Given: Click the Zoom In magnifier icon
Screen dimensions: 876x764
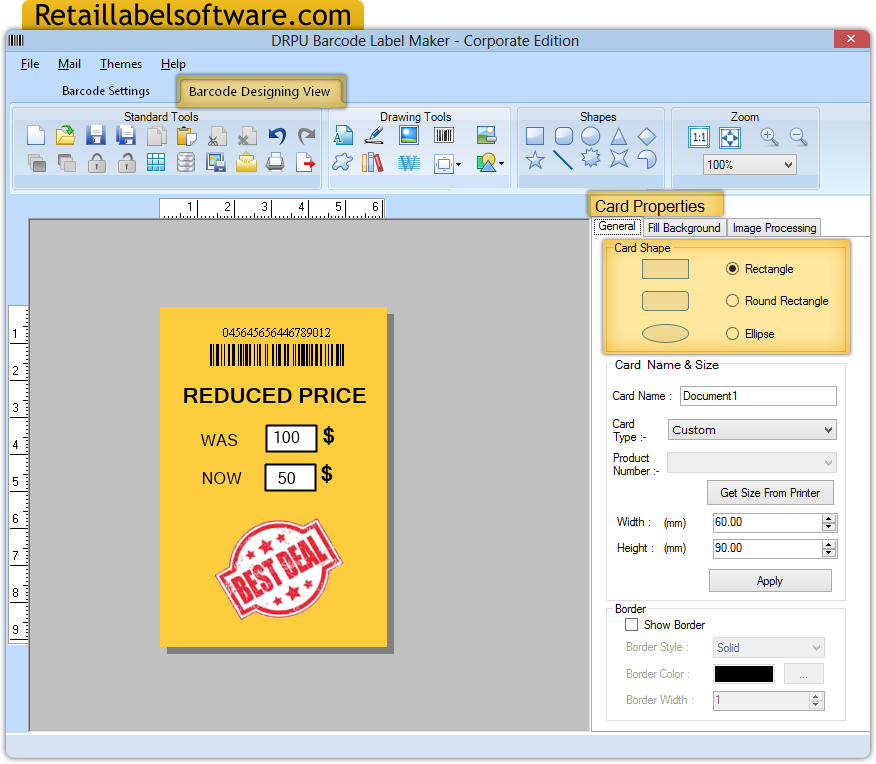Looking at the screenshot, I should (768, 136).
